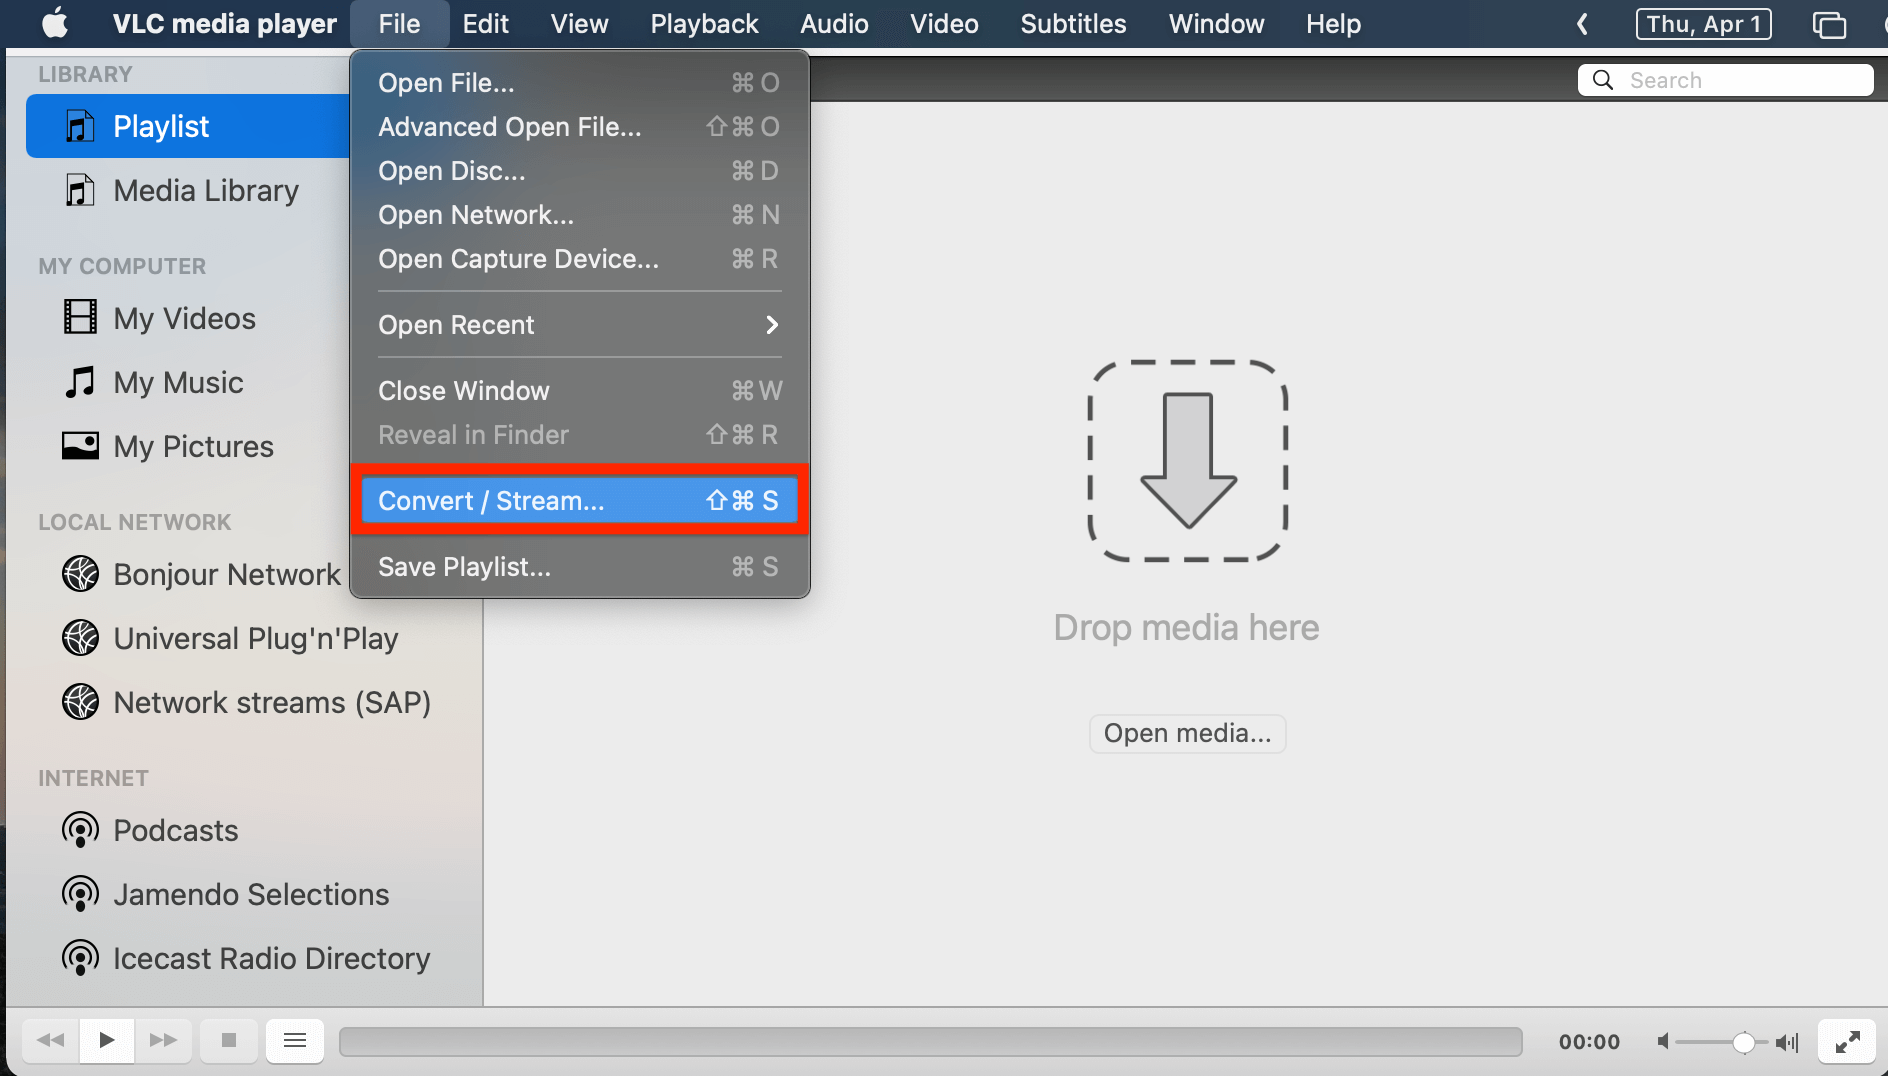Open the File menu in menu bar
The image size is (1888, 1076).
399,24
